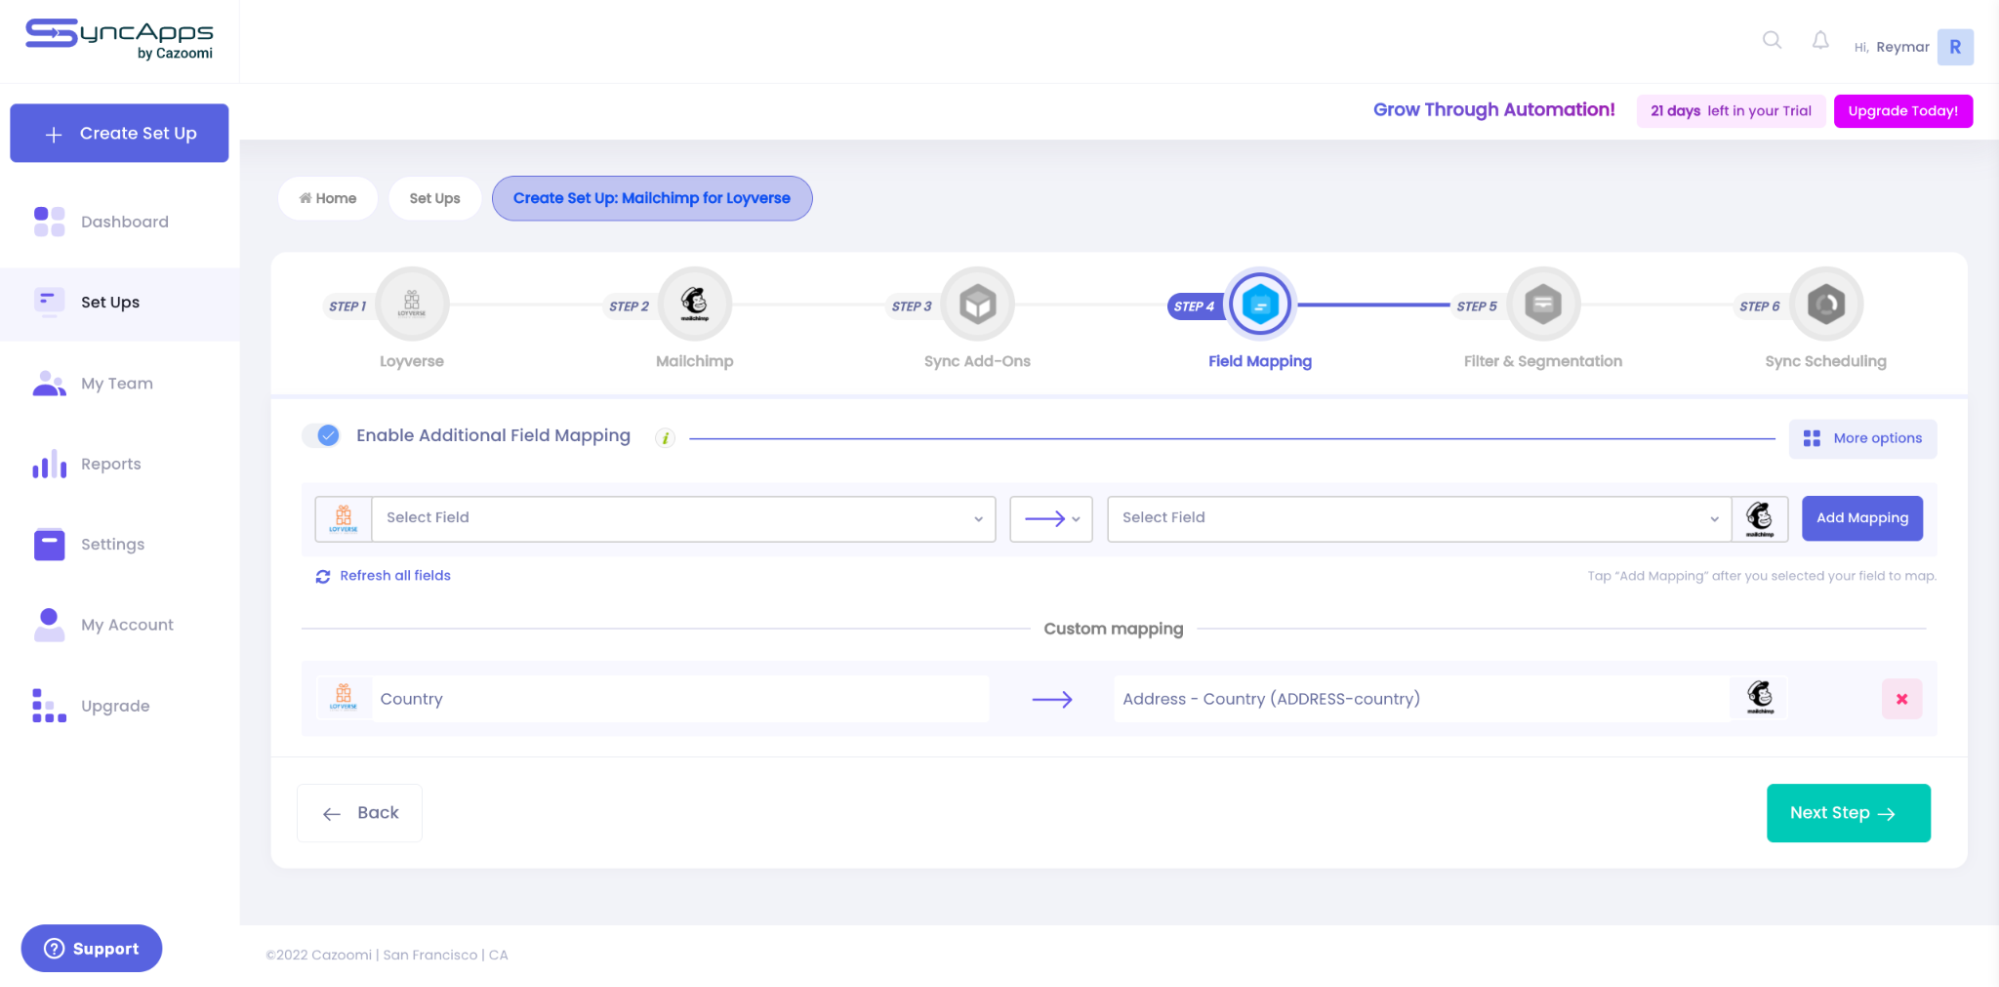Click the Set Ups breadcrumb
The width and height of the screenshot is (1999, 987).
pos(434,198)
